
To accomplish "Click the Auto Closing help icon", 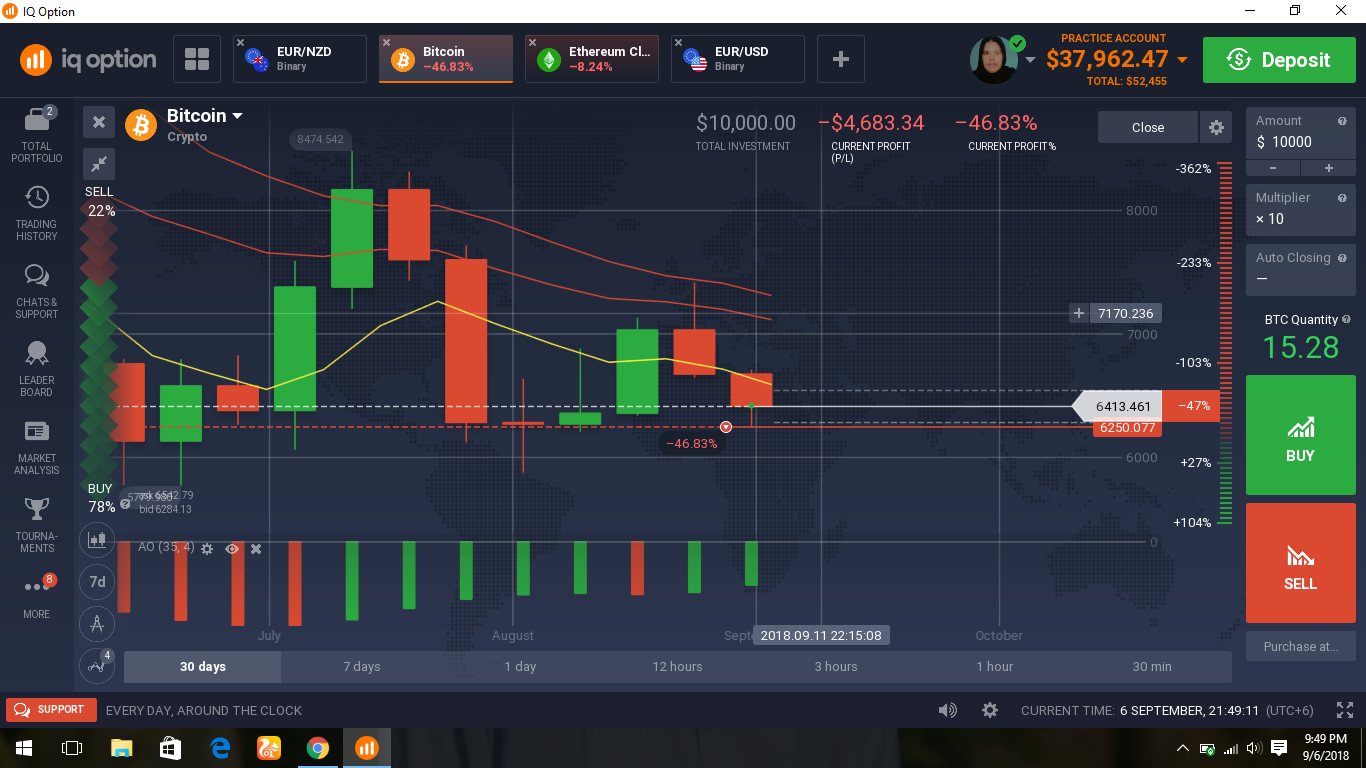I will click(1342, 257).
